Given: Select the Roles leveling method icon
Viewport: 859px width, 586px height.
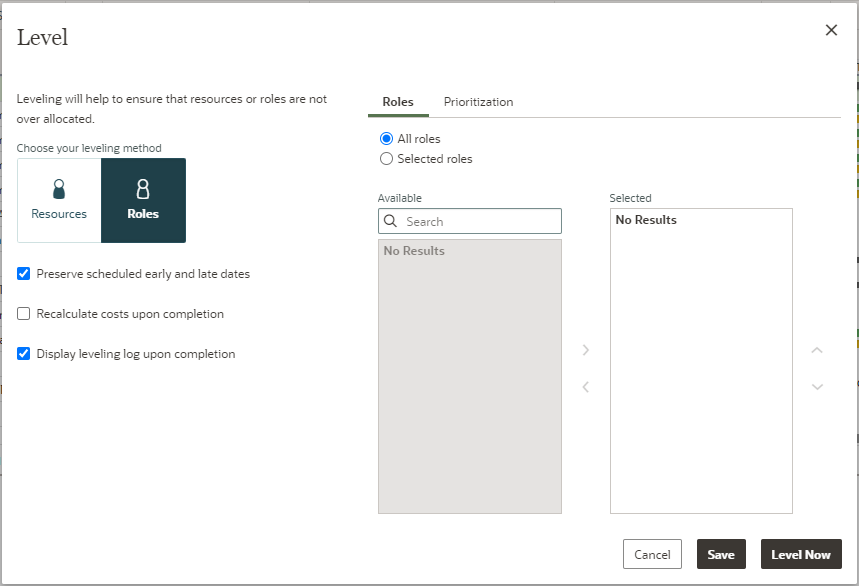Looking at the screenshot, I should 143,190.
